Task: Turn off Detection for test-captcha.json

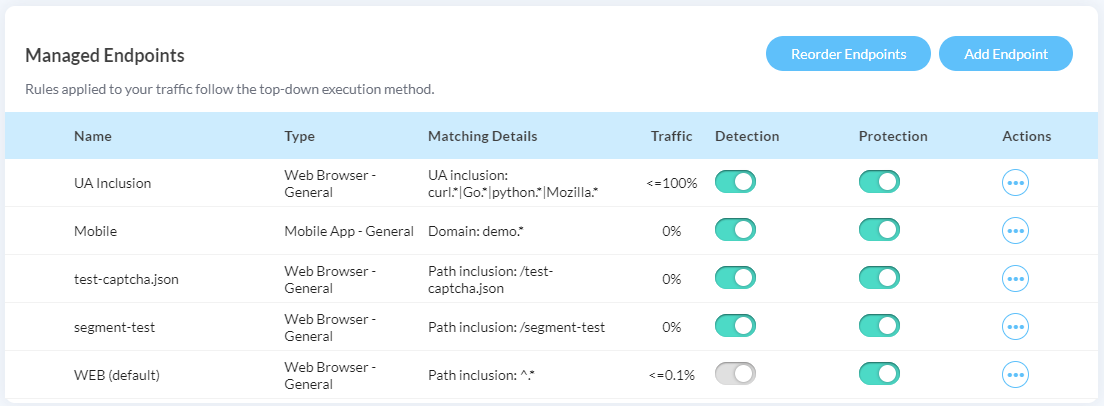Action: tap(735, 278)
